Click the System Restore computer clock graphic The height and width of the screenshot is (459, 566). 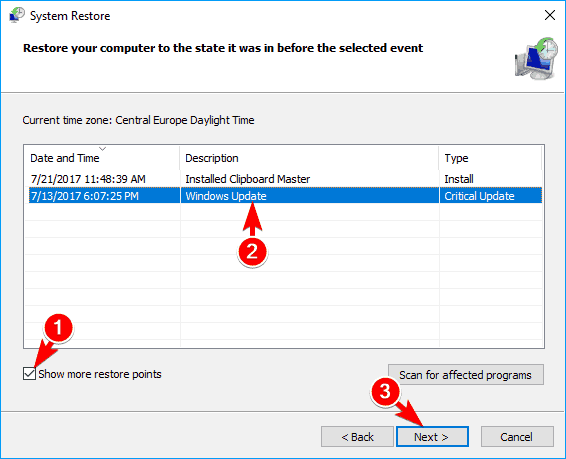[536, 58]
